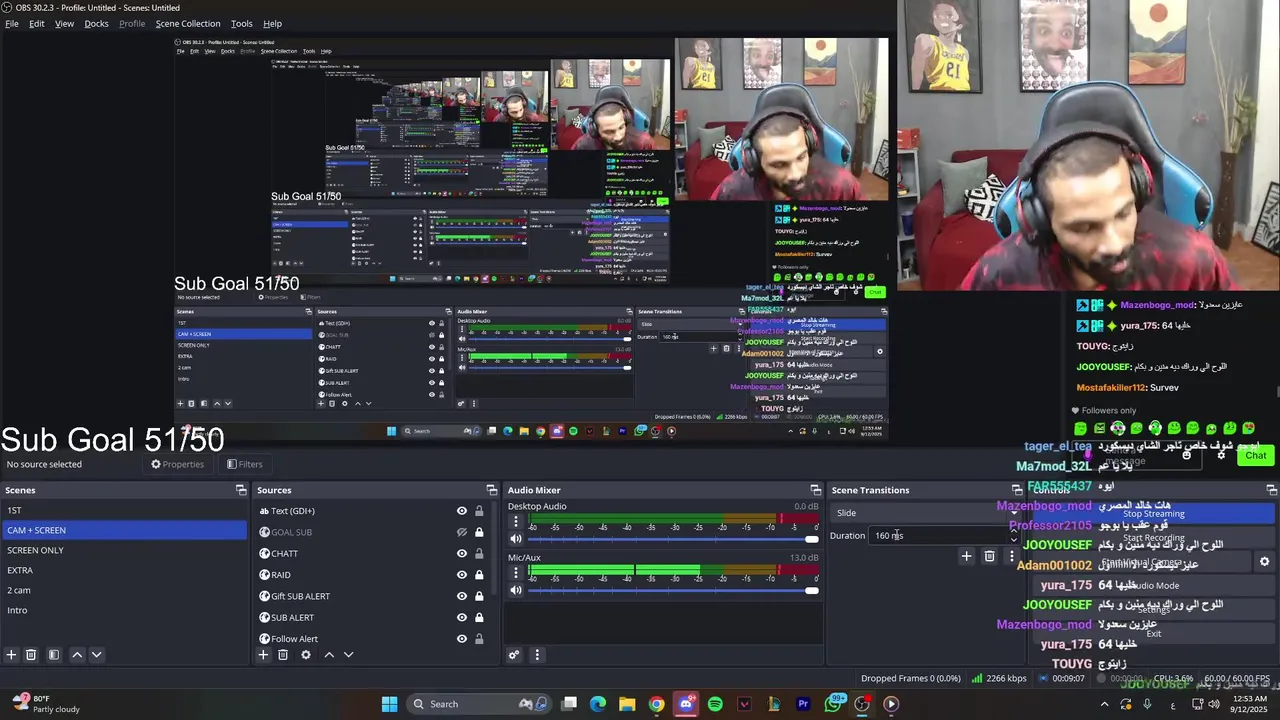The width and height of the screenshot is (1280, 720).
Task: Undock the Sources panel
Action: [x=492, y=490]
